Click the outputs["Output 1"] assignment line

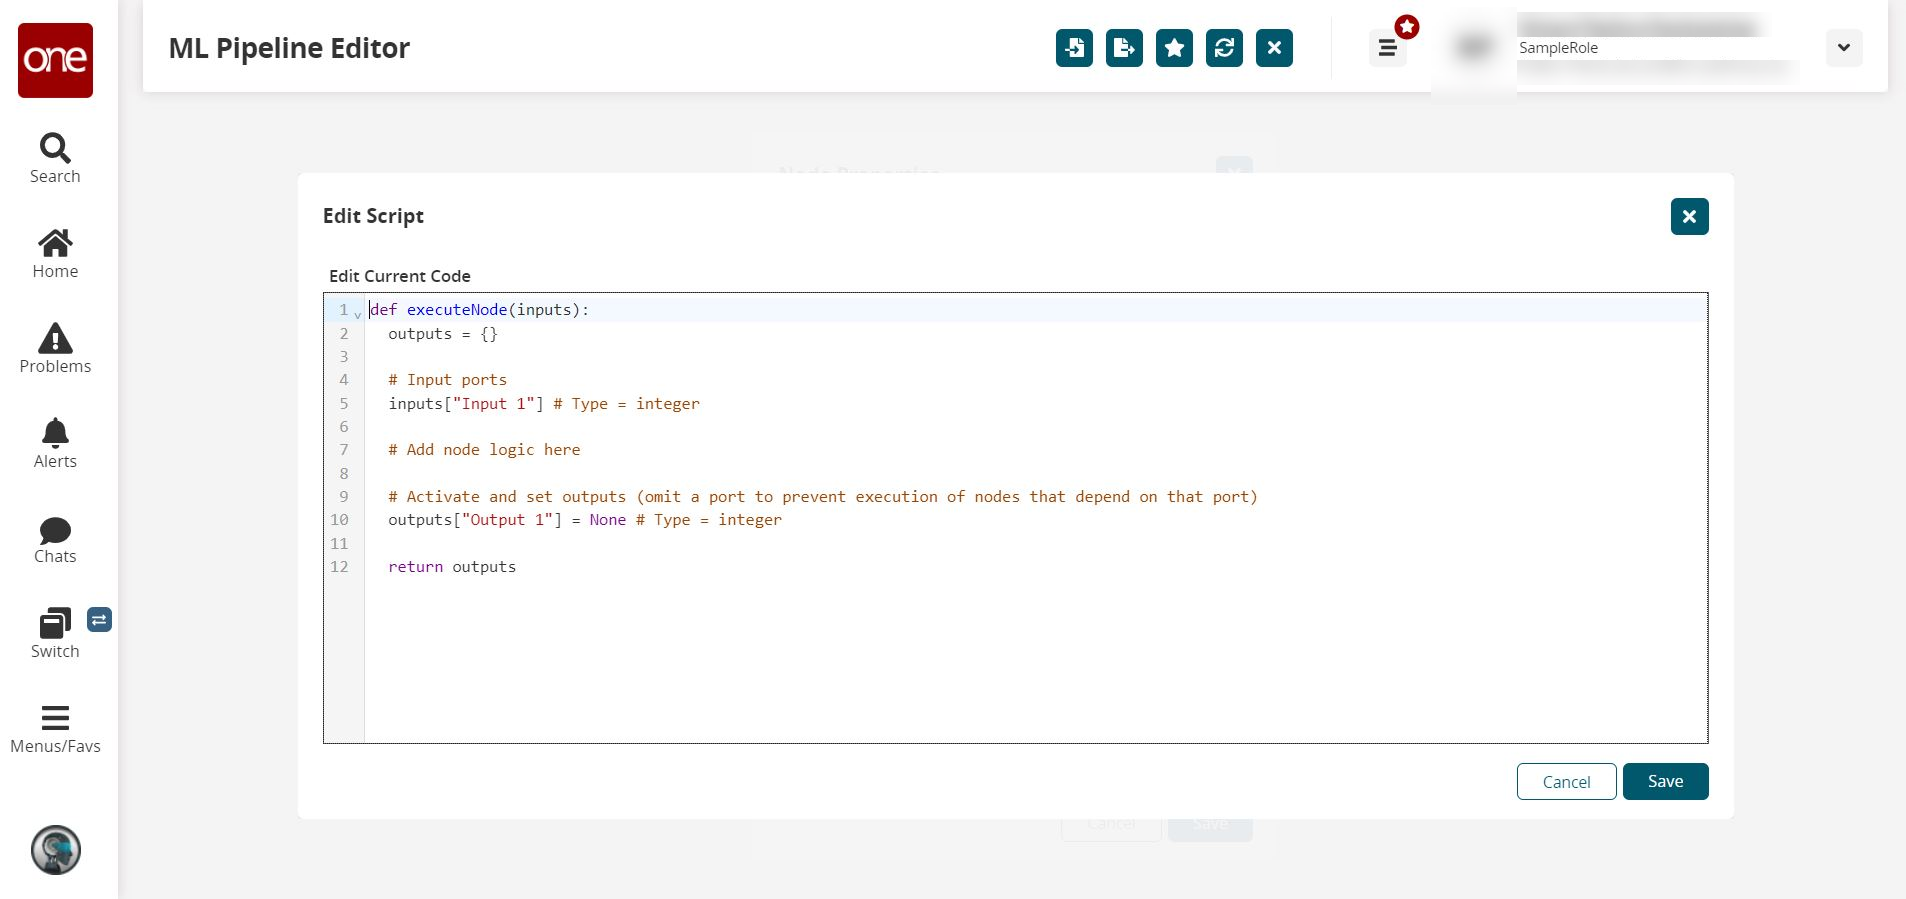[x=585, y=520]
